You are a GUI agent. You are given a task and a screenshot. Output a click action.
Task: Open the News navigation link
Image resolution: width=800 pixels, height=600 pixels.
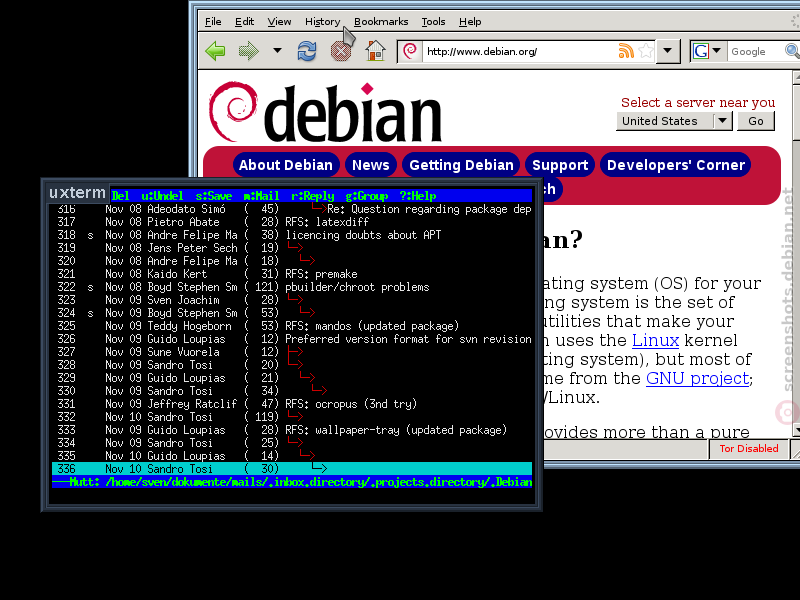click(370, 165)
